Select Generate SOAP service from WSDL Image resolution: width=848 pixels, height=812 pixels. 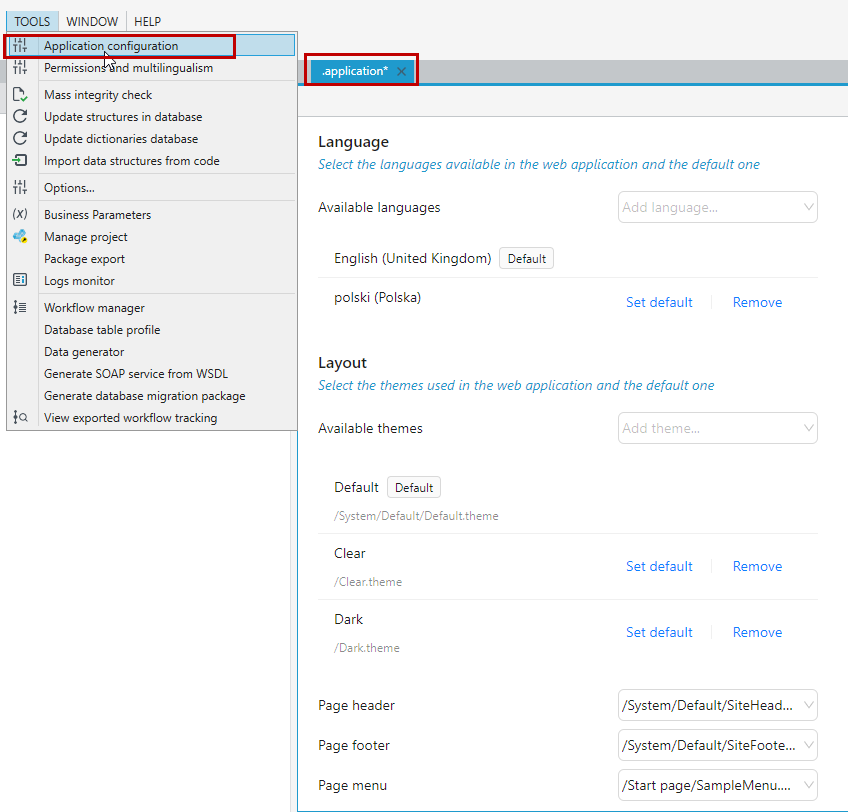coord(151,373)
